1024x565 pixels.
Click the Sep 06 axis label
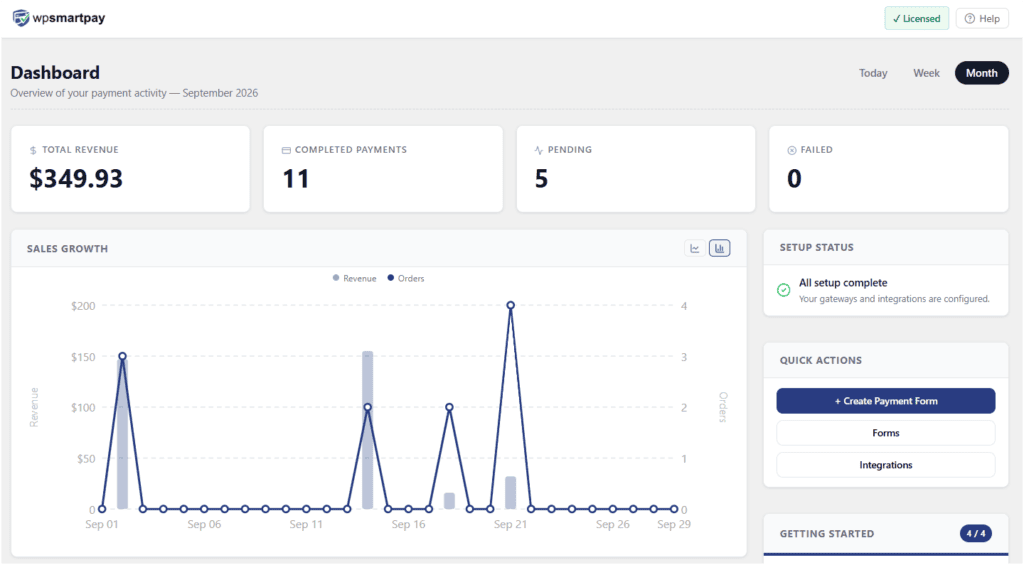point(204,525)
